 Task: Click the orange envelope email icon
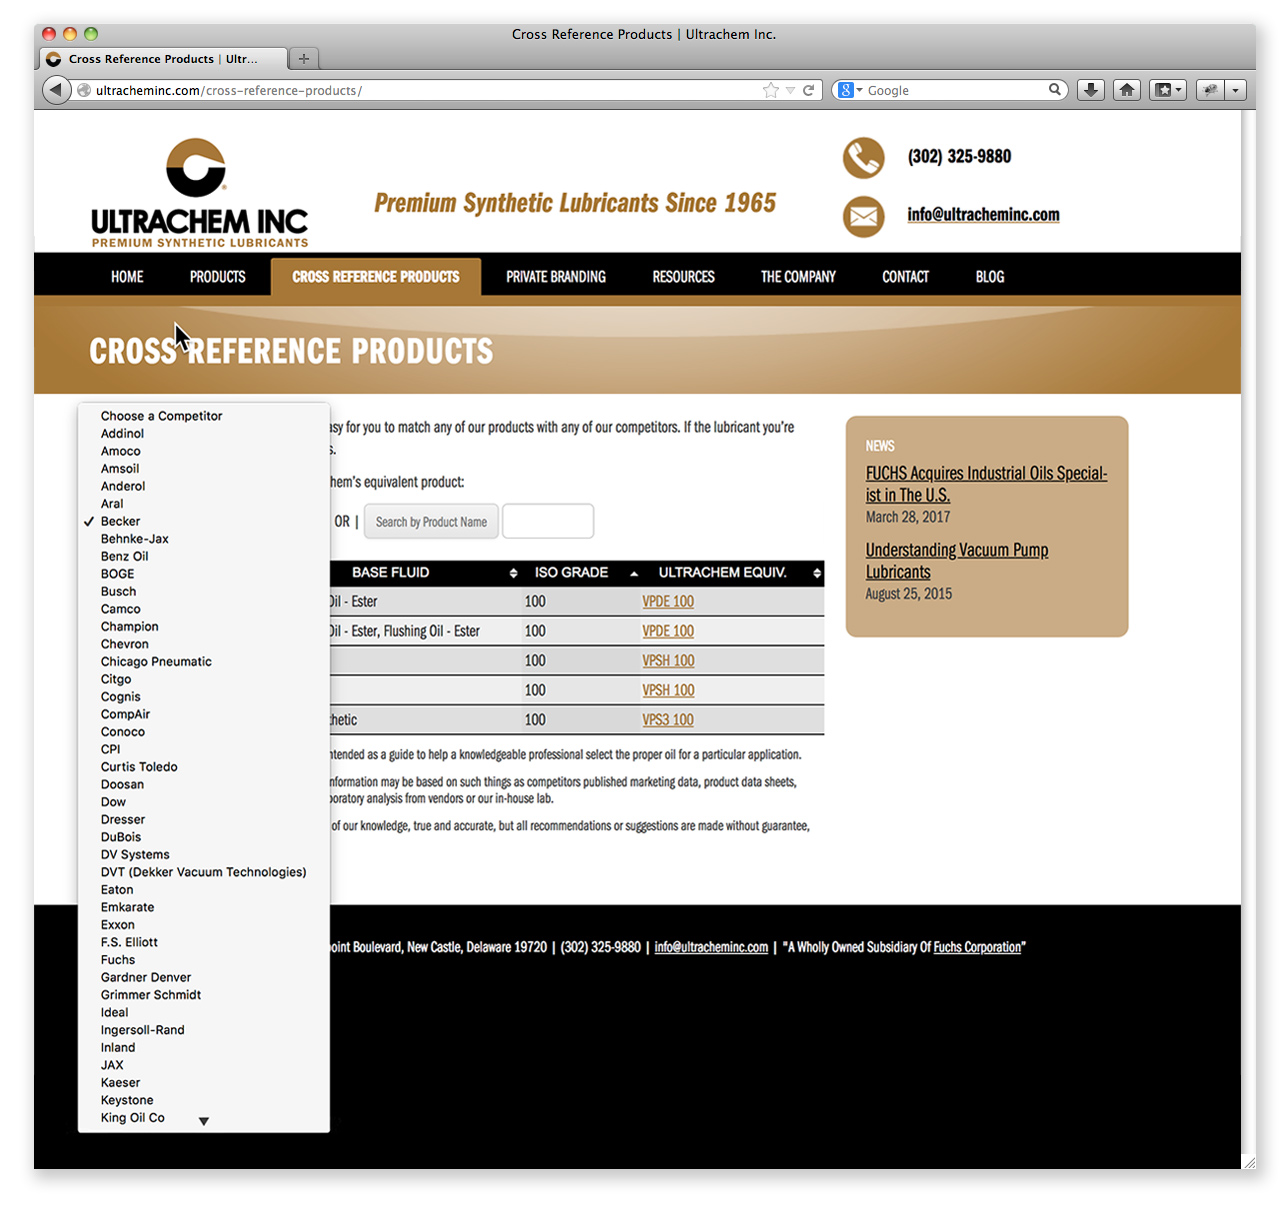coord(863,216)
